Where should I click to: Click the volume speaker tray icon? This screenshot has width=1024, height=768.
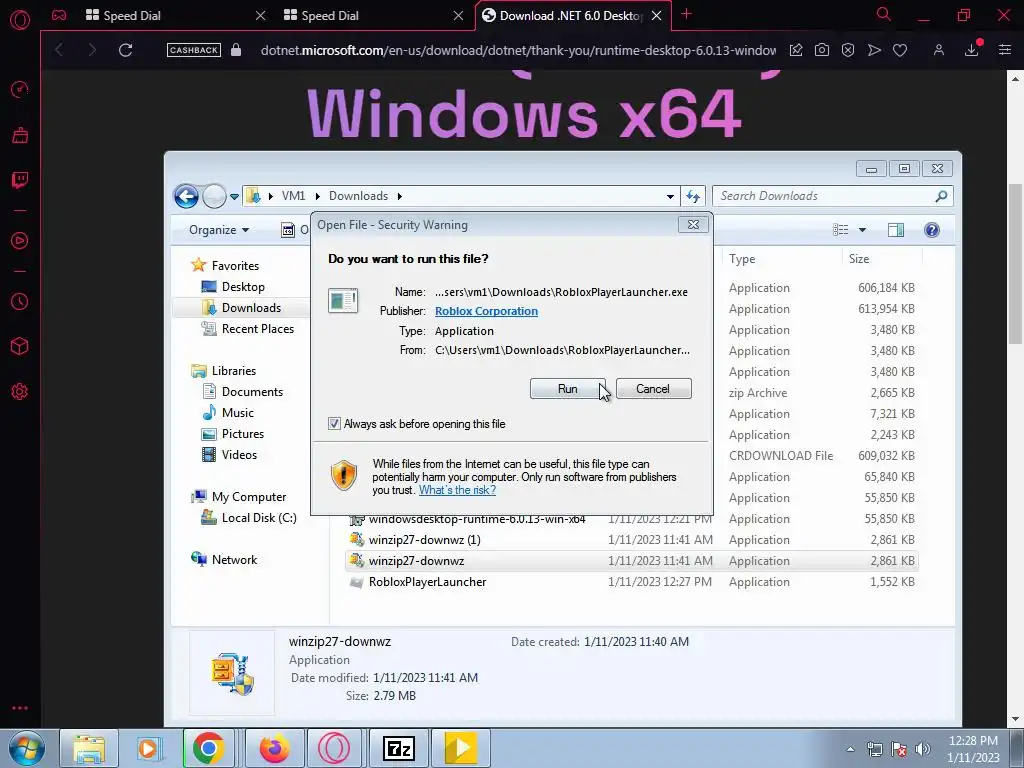tap(923, 749)
